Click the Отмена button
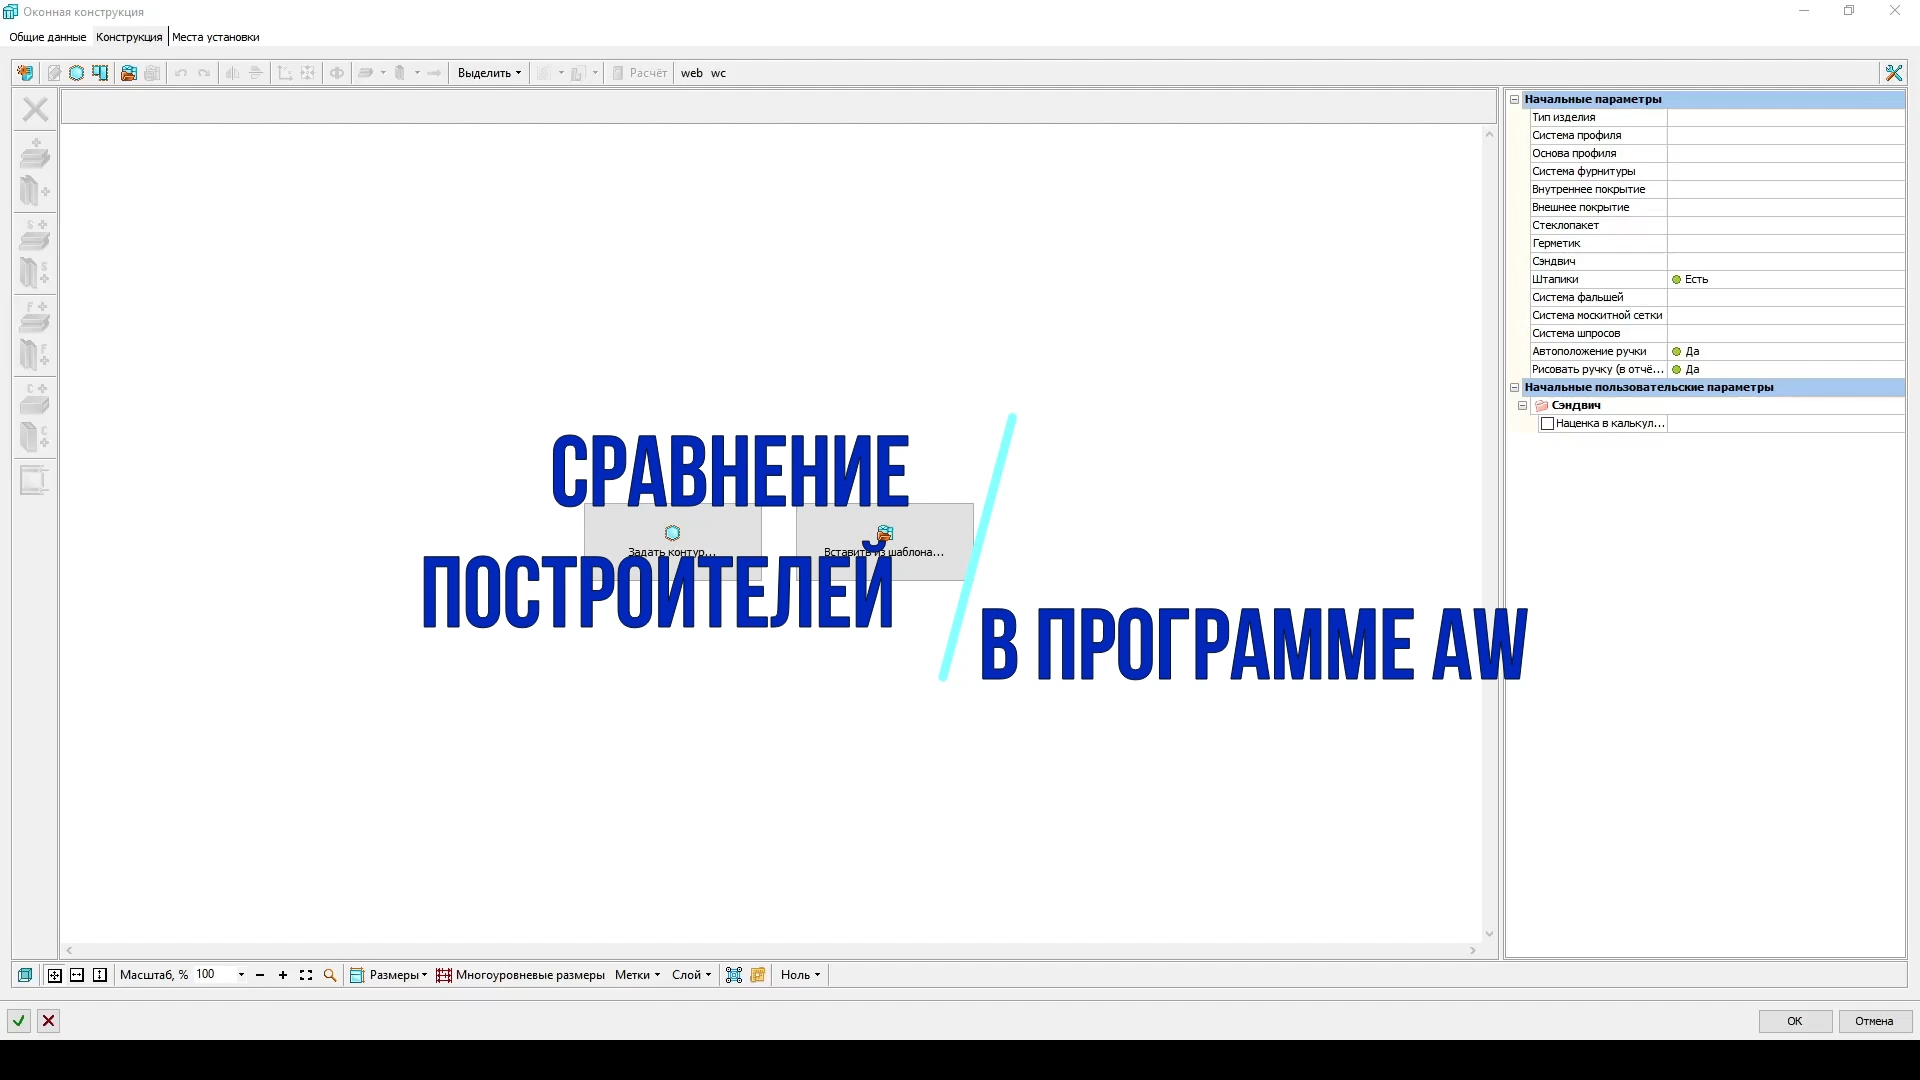Image resolution: width=1920 pixels, height=1080 pixels. tap(1875, 1021)
